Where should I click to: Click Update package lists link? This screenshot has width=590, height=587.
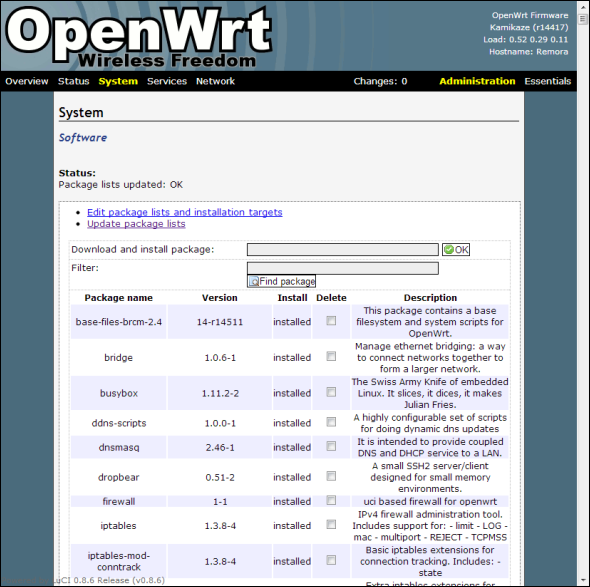tap(136, 224)
